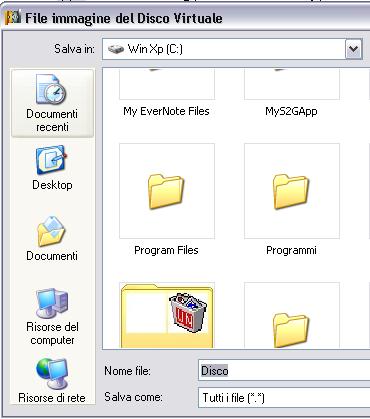Viewport: 370px width, 419px height.
Task: Select the folder thumbnail with the recycle bin image
Action: tap(167, 315)
